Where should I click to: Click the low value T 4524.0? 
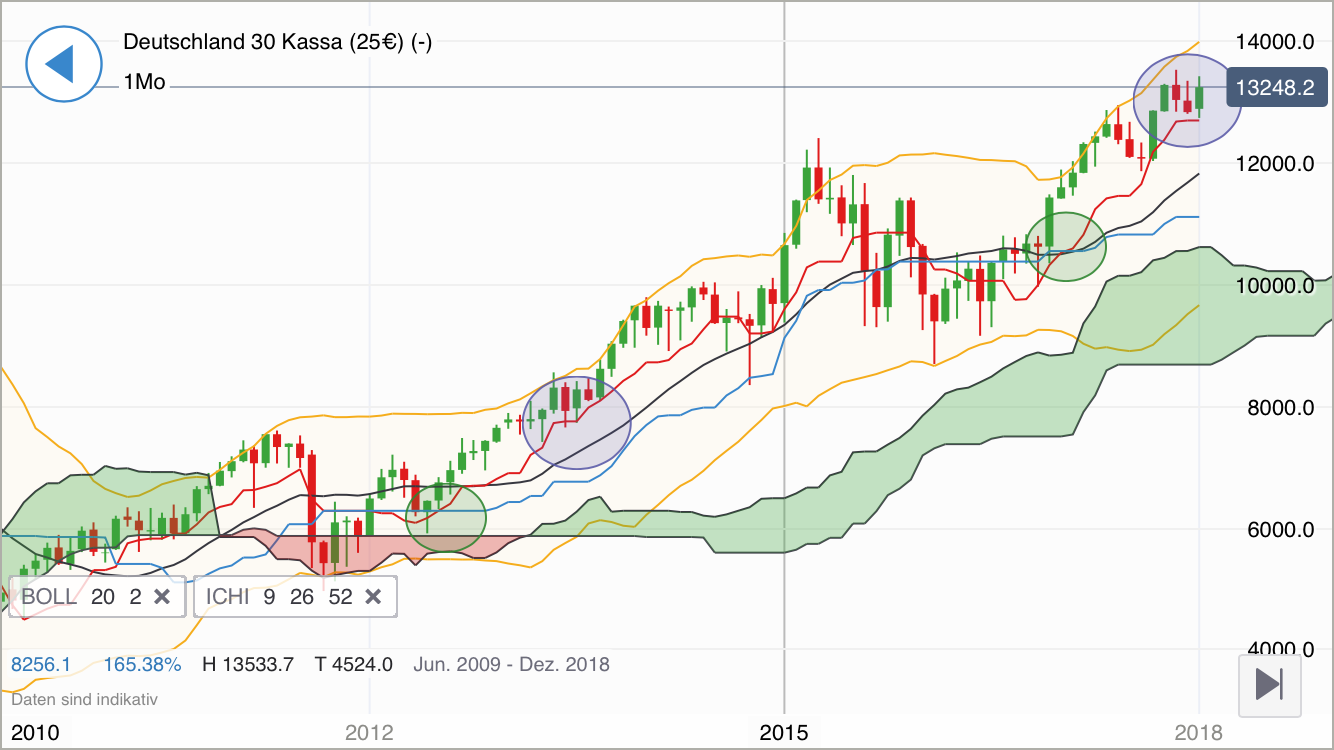pyautogui.click(x=352, y=663)
